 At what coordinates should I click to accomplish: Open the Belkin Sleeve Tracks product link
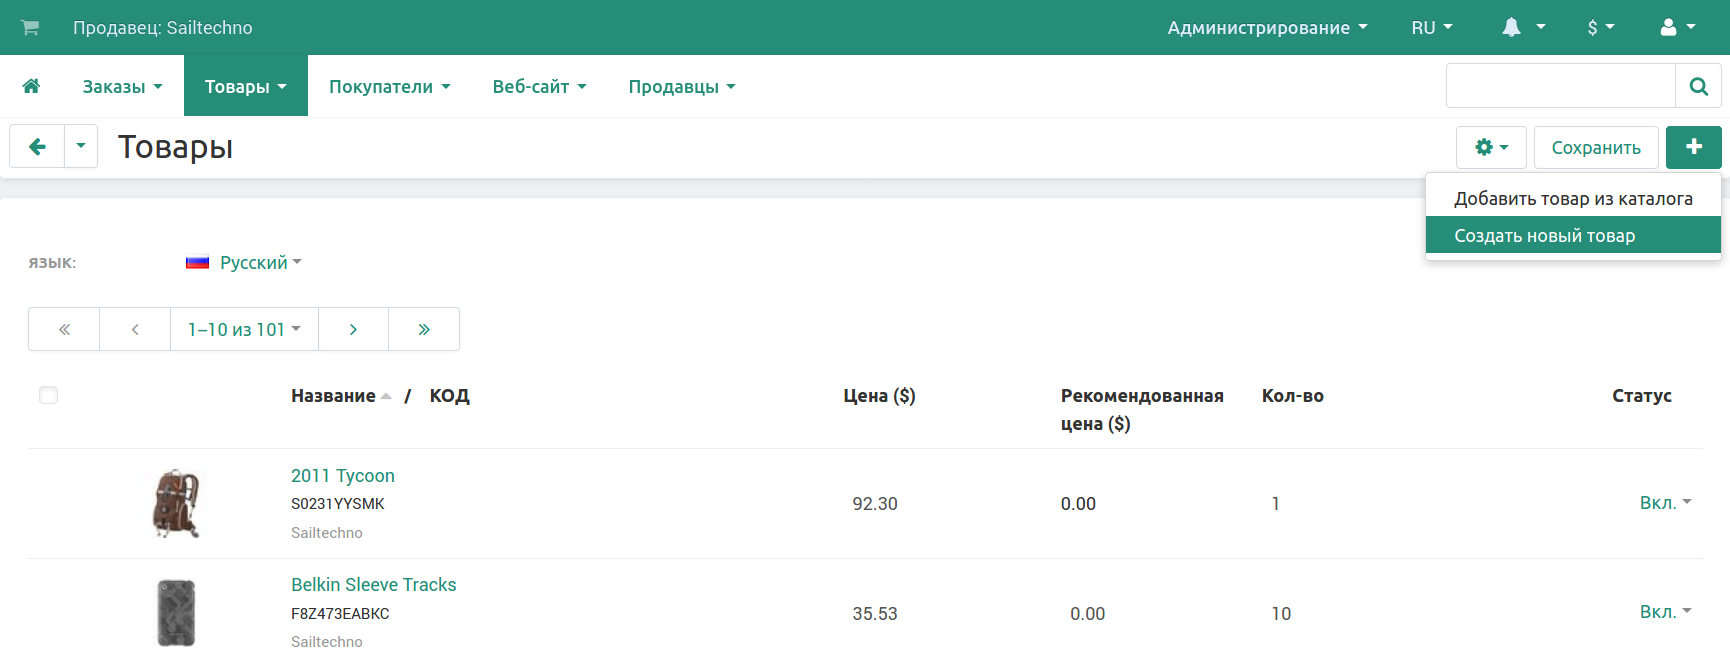[x=373, y=585]
